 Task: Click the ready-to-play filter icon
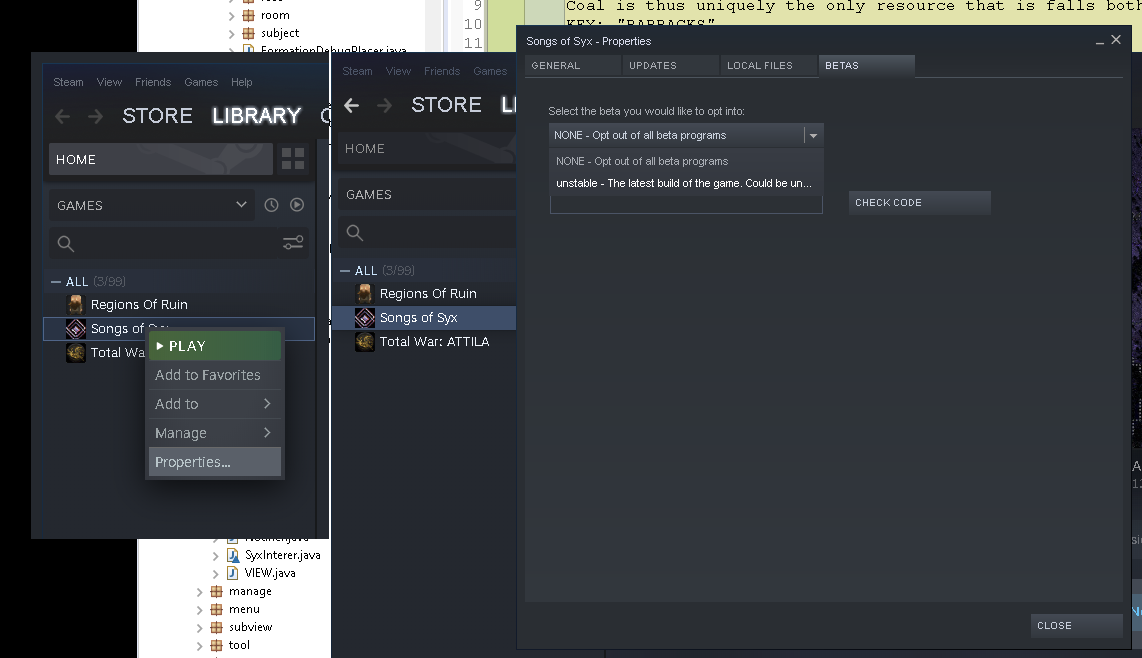point(297,205)
